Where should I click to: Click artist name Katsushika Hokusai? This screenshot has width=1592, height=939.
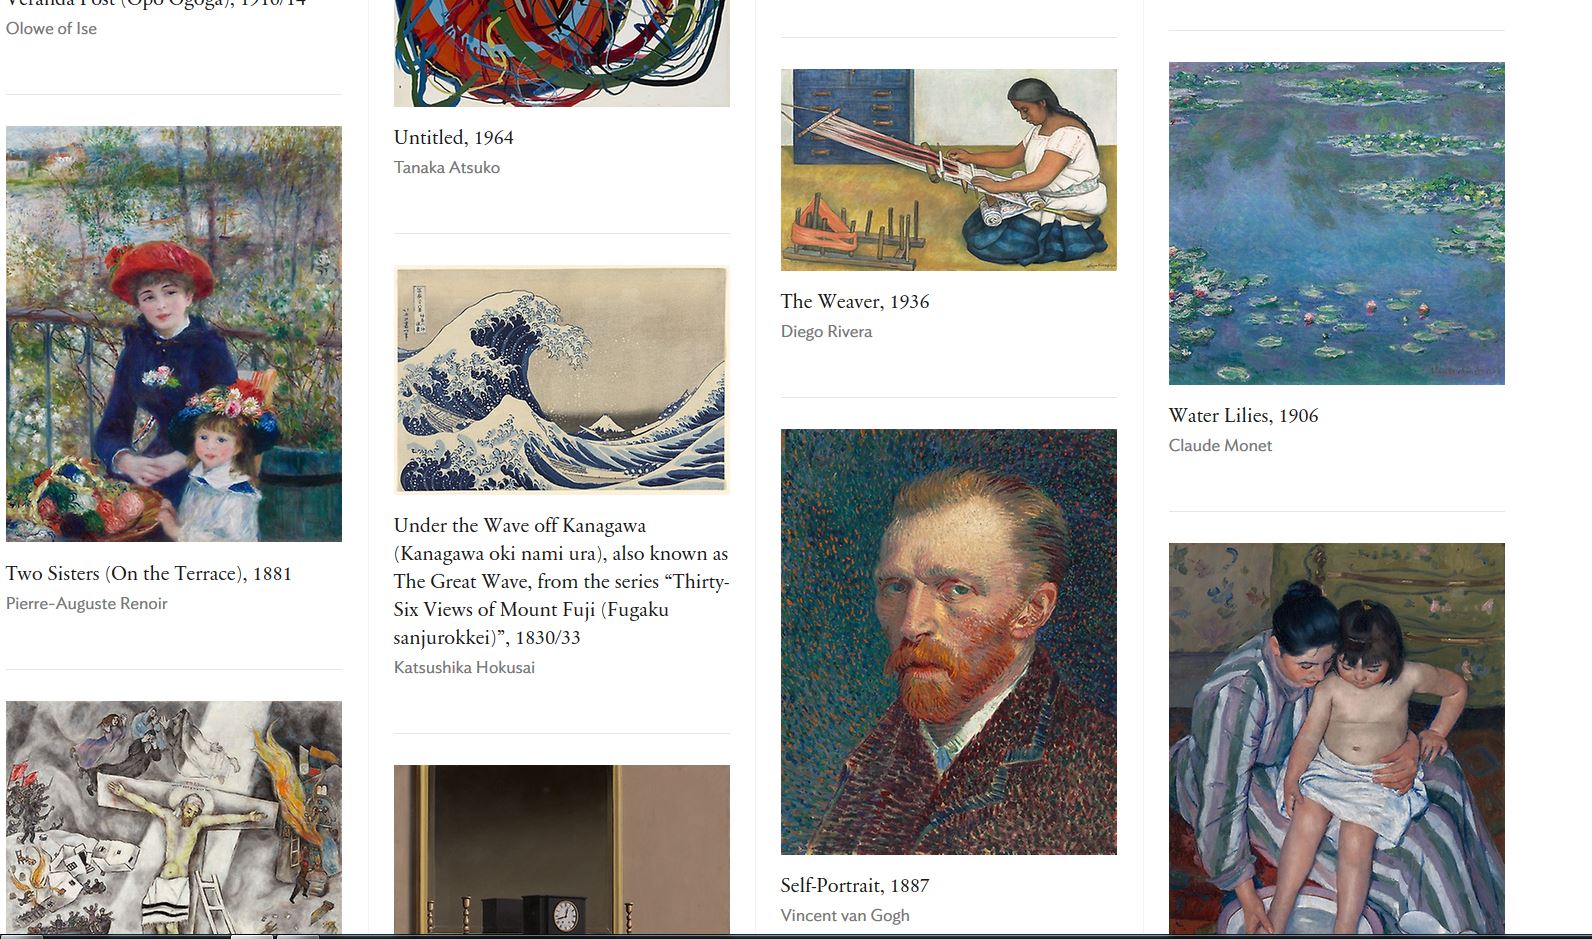coord(464,668)
